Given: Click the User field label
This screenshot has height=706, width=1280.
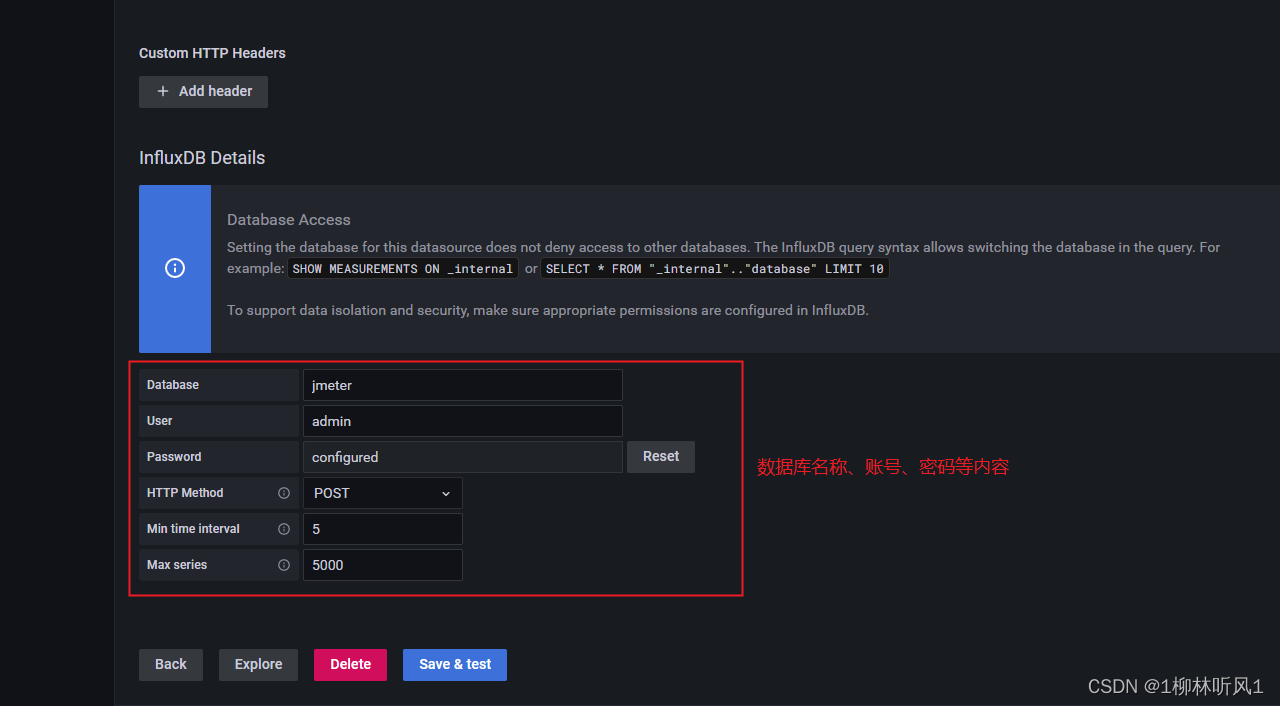Looking at the screenshot, I should [160, 421].
